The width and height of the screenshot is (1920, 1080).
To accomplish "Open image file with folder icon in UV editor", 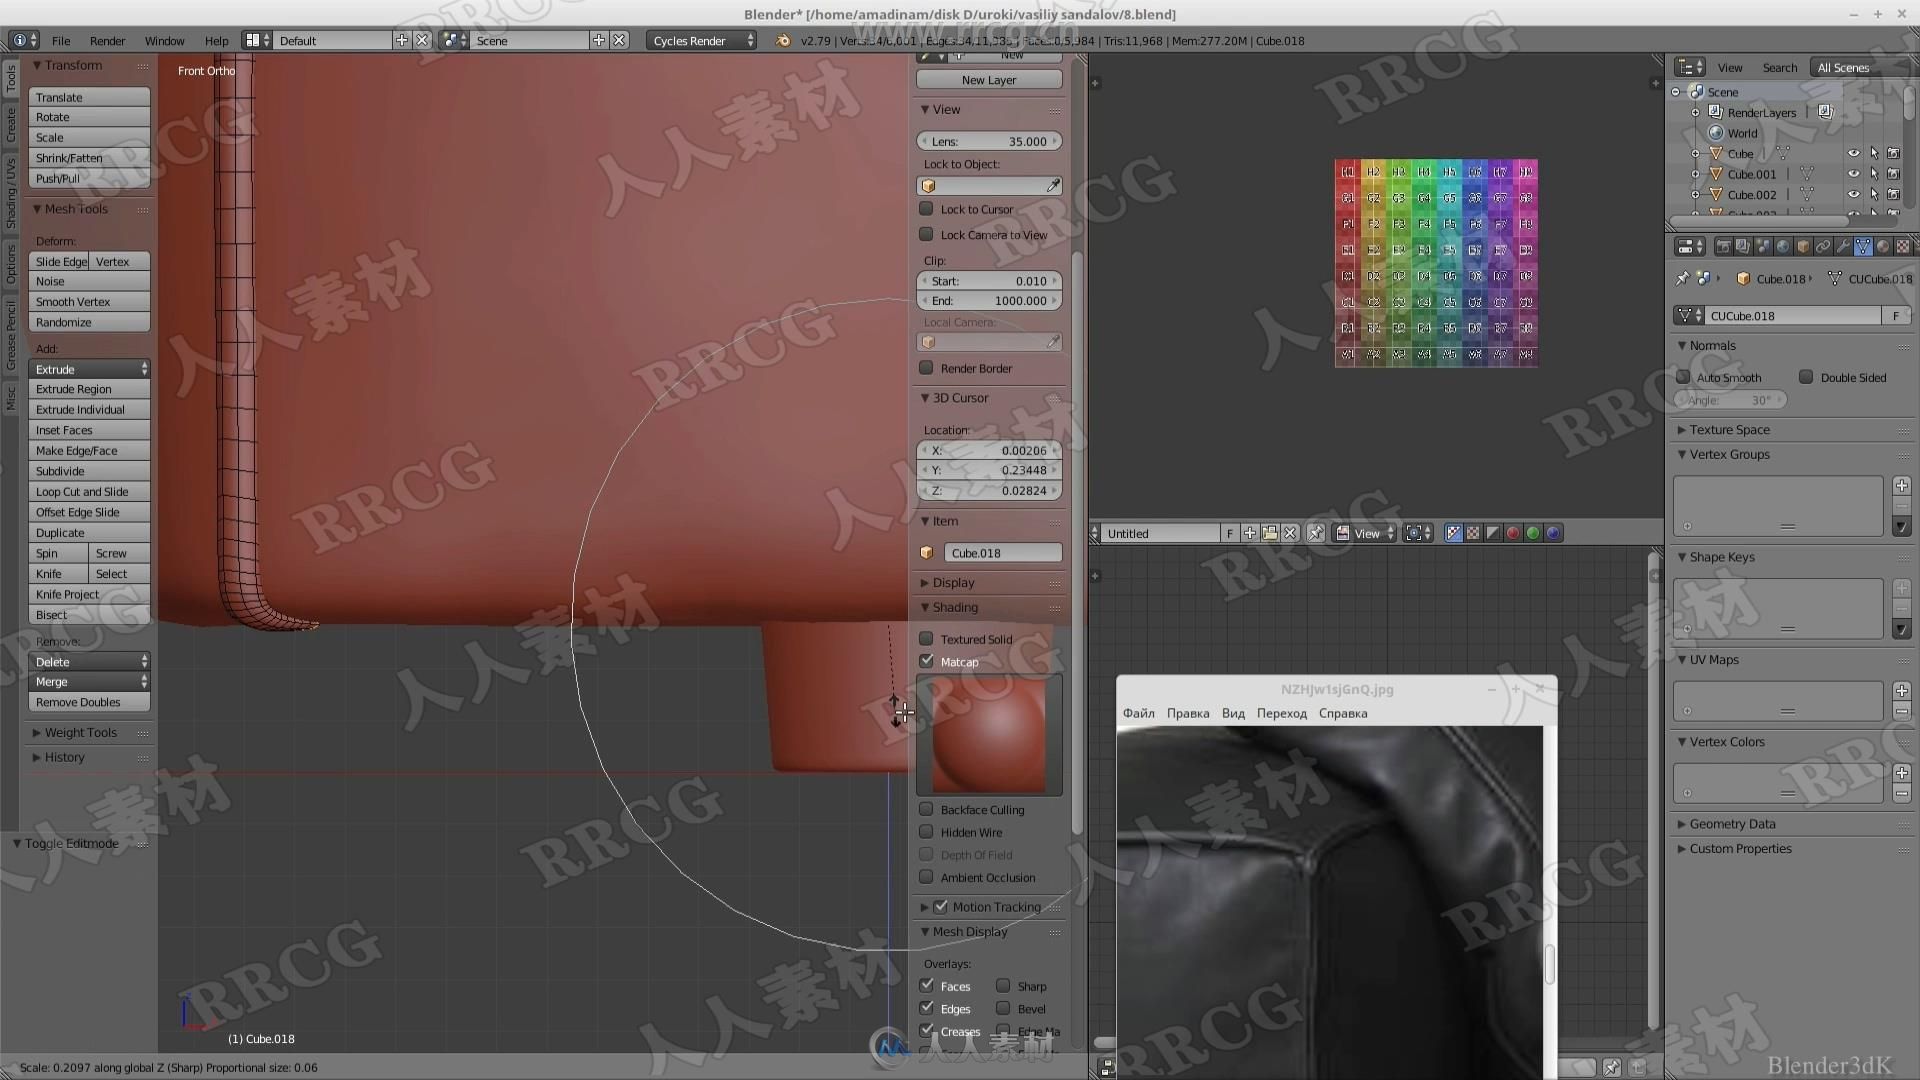I will (1270, 533).
